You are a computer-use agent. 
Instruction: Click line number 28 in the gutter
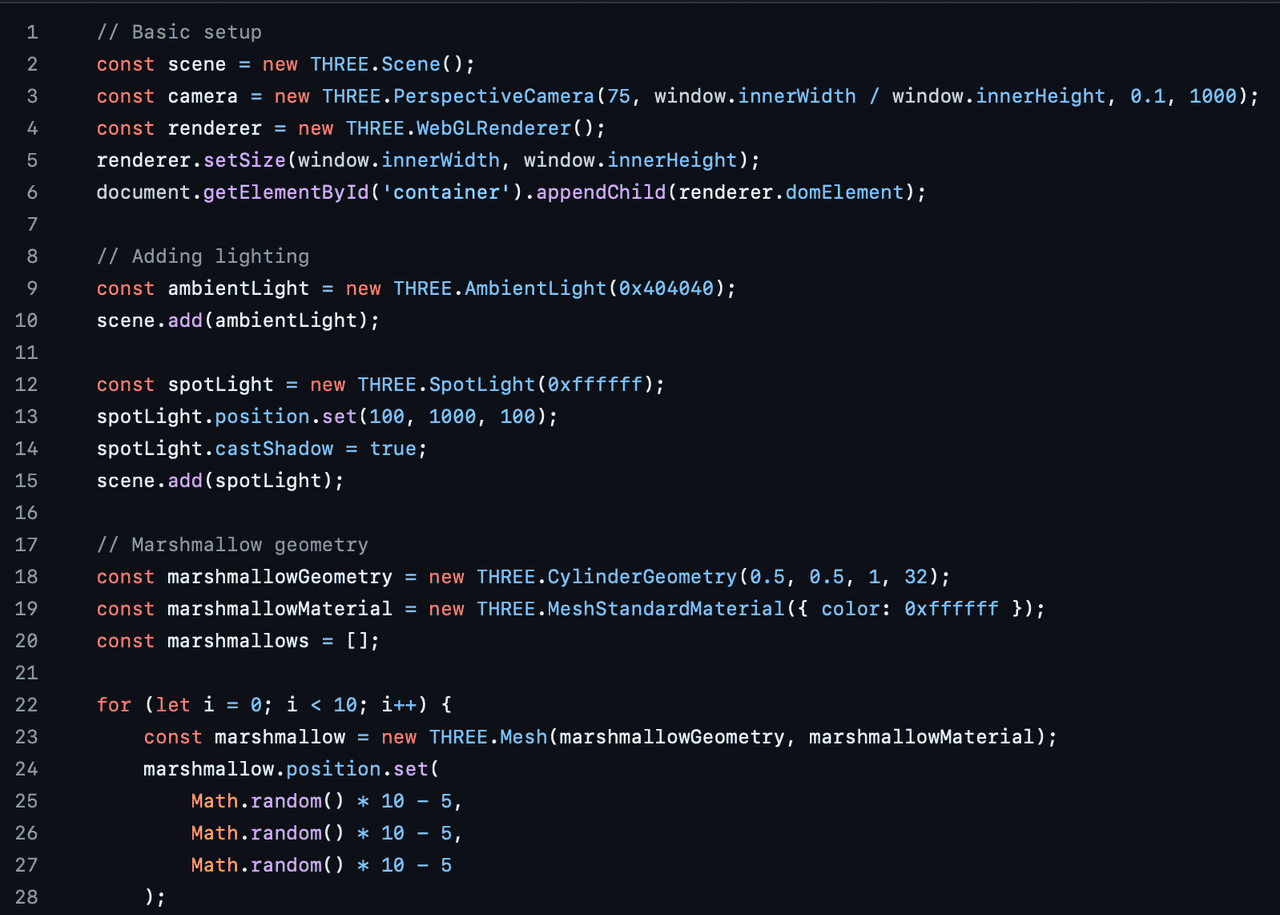[27, 897]
